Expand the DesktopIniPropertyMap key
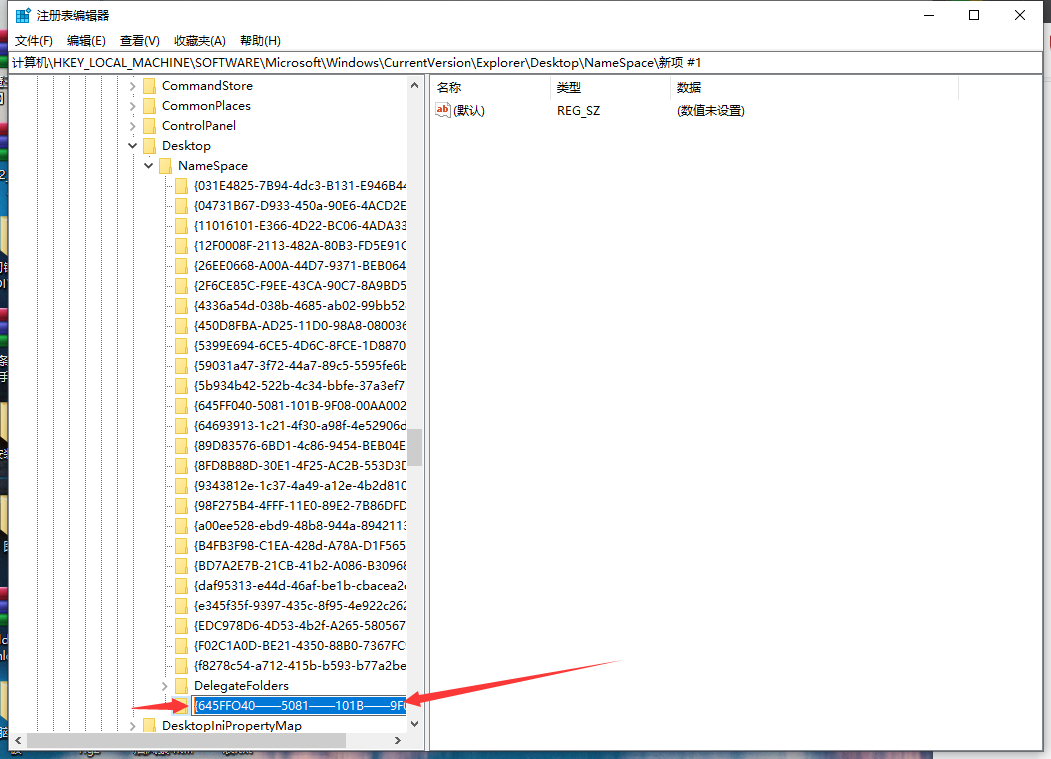Image resolution: width=1051 pixels, height=759 pixels. click(132, 726)
